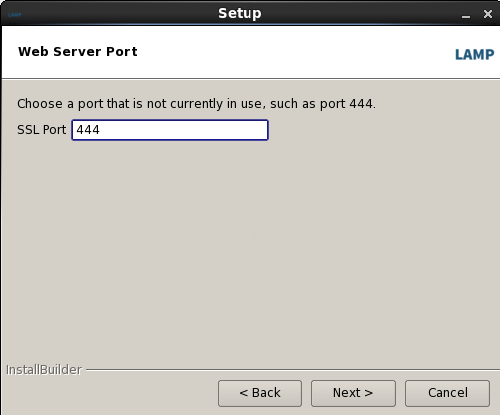The width and height of the screenshot is (500, 415).
Task: Click the blue LAMP logo in header
Action: tap(475, 55)
